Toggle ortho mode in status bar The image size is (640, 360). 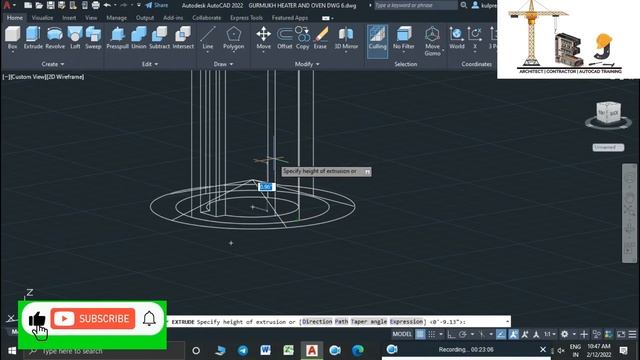[451, 334]
